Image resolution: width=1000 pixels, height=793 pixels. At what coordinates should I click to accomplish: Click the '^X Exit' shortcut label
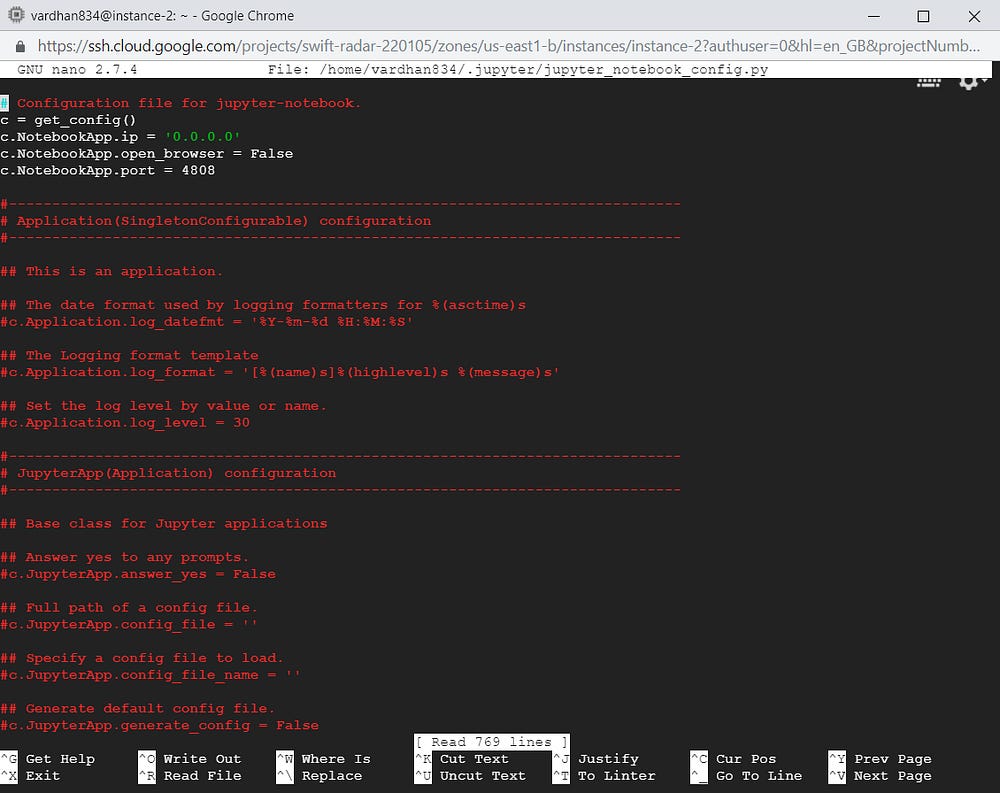click(30, 776)
